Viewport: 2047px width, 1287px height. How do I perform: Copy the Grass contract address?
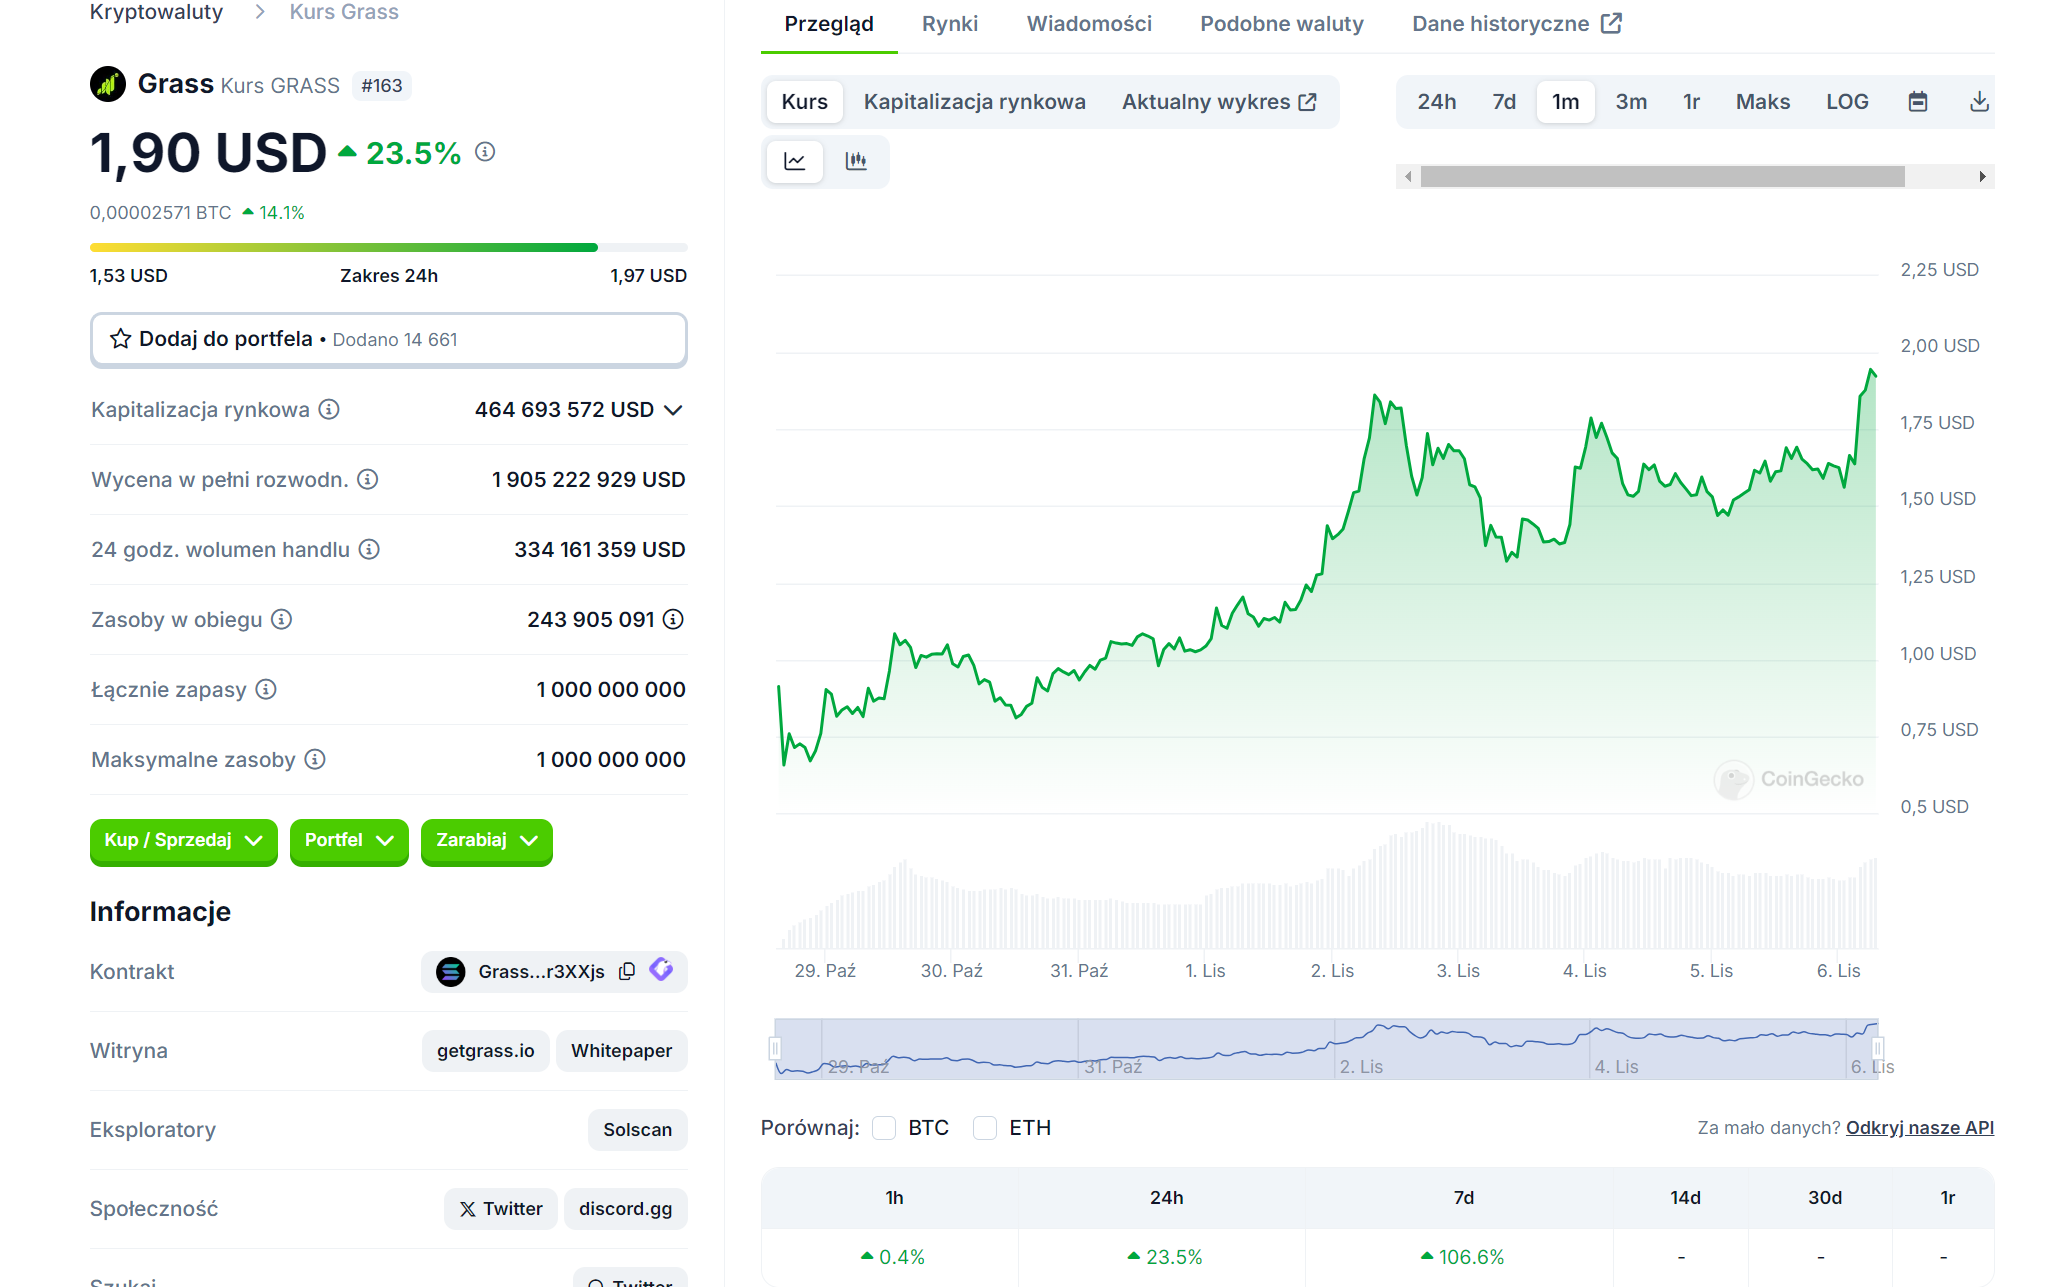tap(627, 971)
